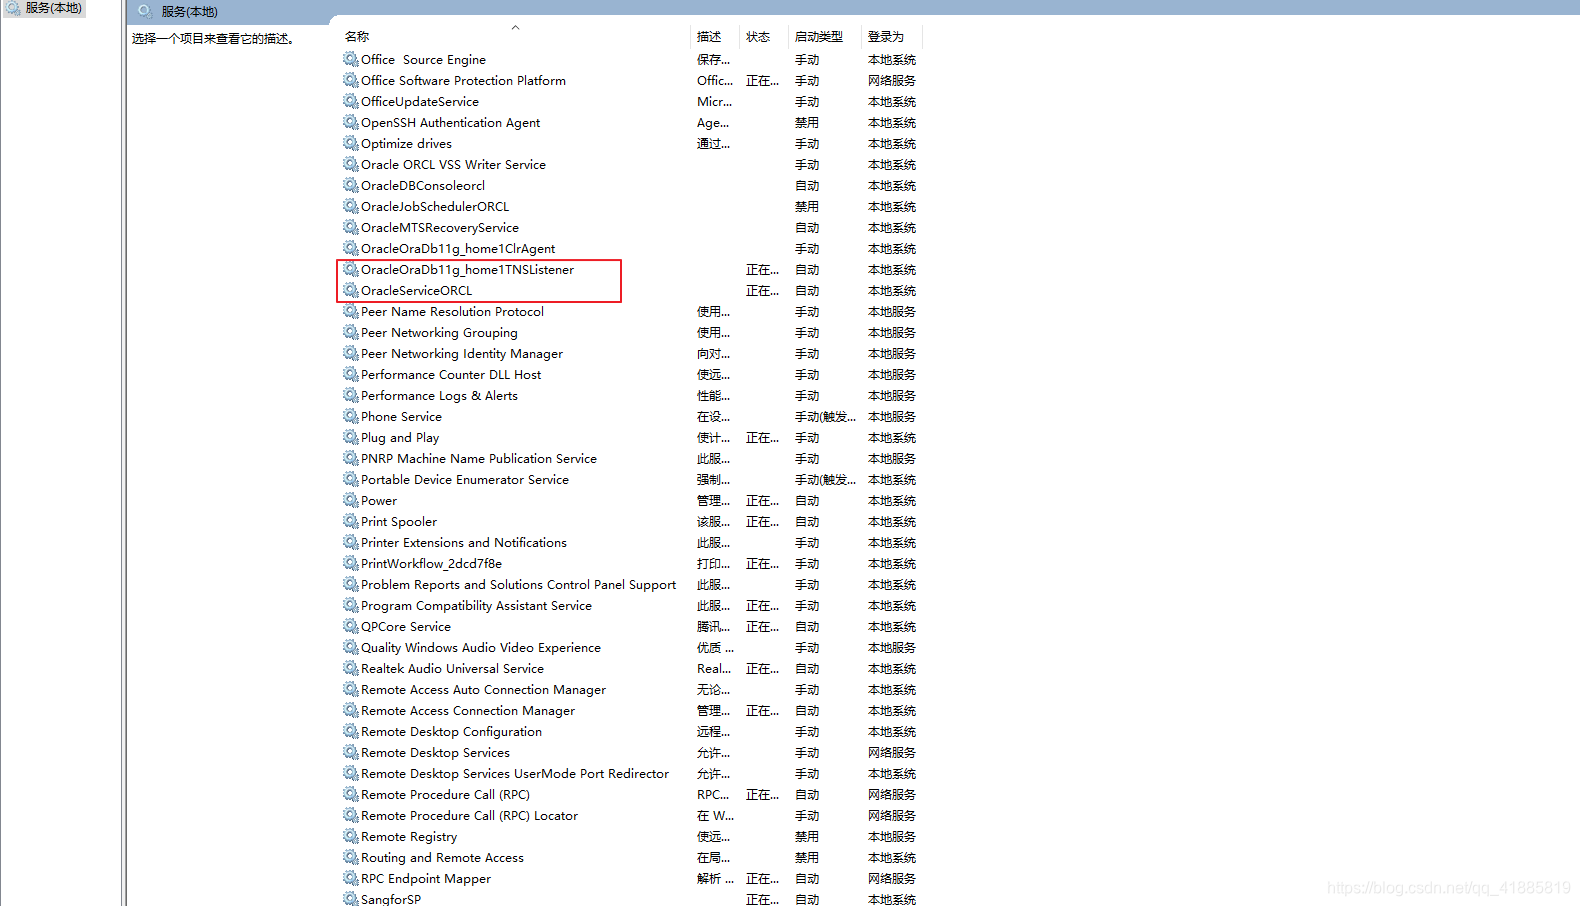
Task: Select Performance Counter DLL Host service
Action: tap(630, 374)
